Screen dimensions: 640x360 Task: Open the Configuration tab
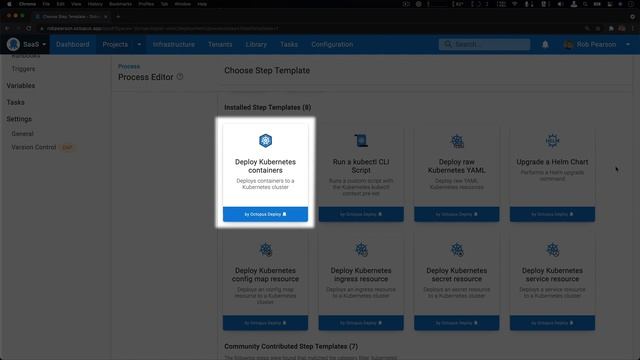(x=332, y=44)
